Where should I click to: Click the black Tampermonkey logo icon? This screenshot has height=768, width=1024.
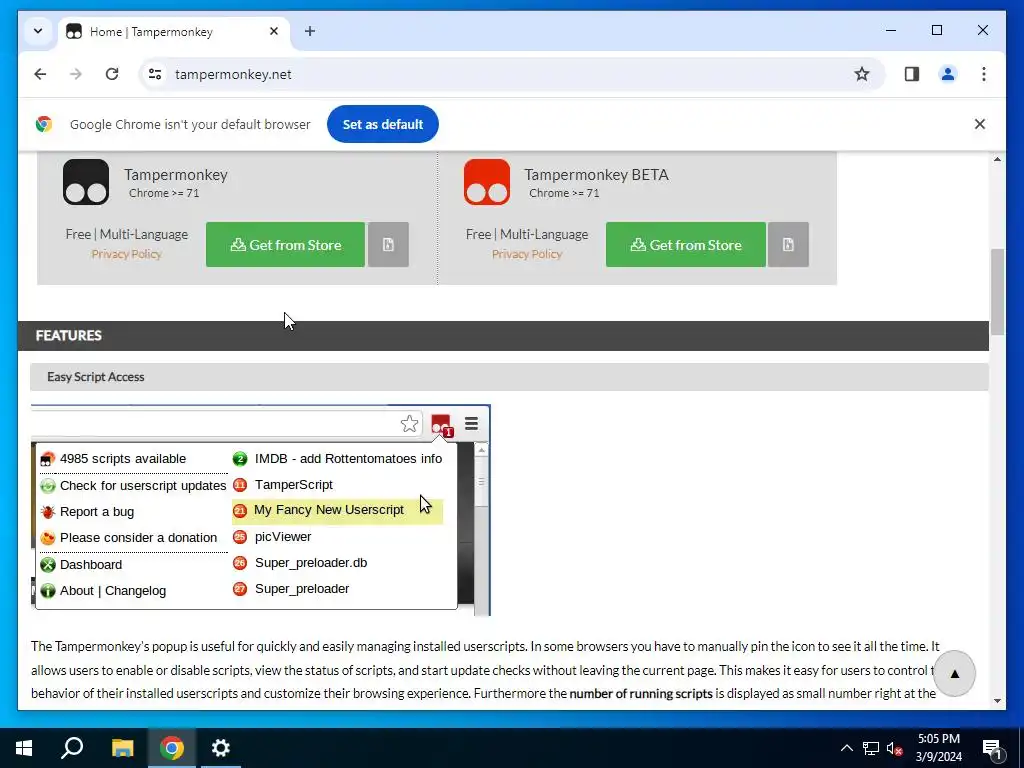click(x=86, y=182)
